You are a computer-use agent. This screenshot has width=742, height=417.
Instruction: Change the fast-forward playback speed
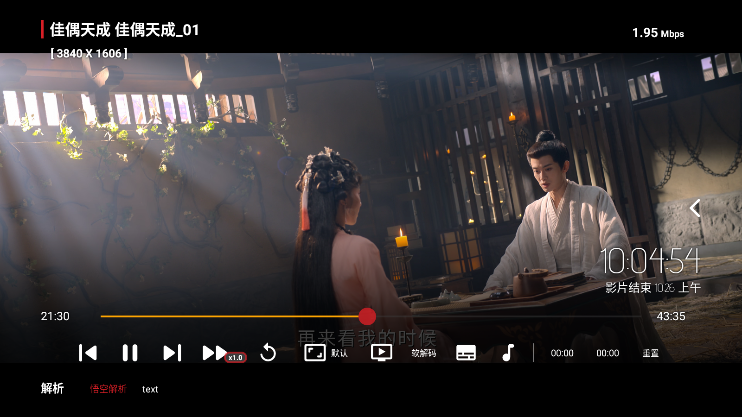pos(214,353)
